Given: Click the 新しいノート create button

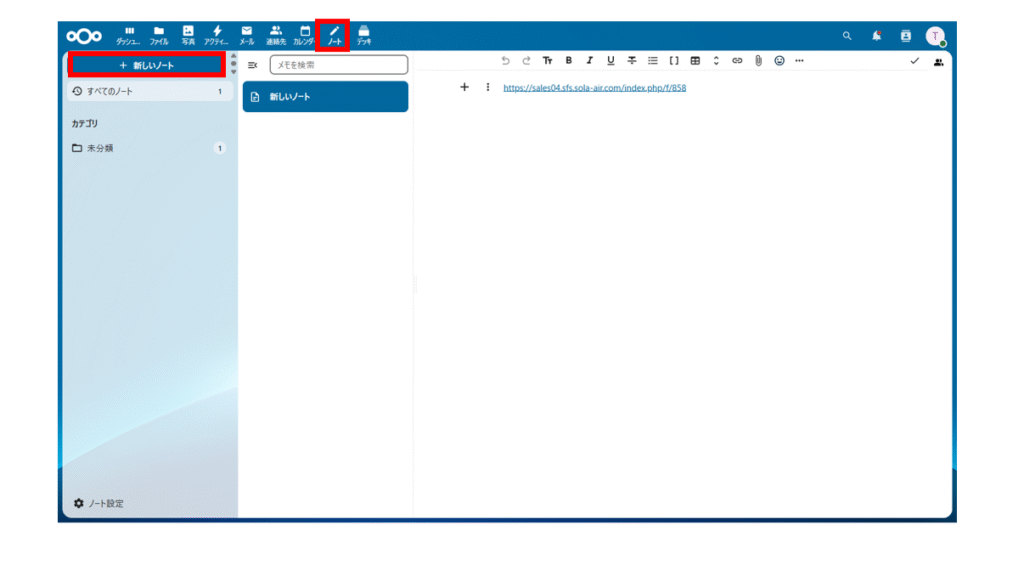Looking at the screenshot, I should click(x=146, y=65).
